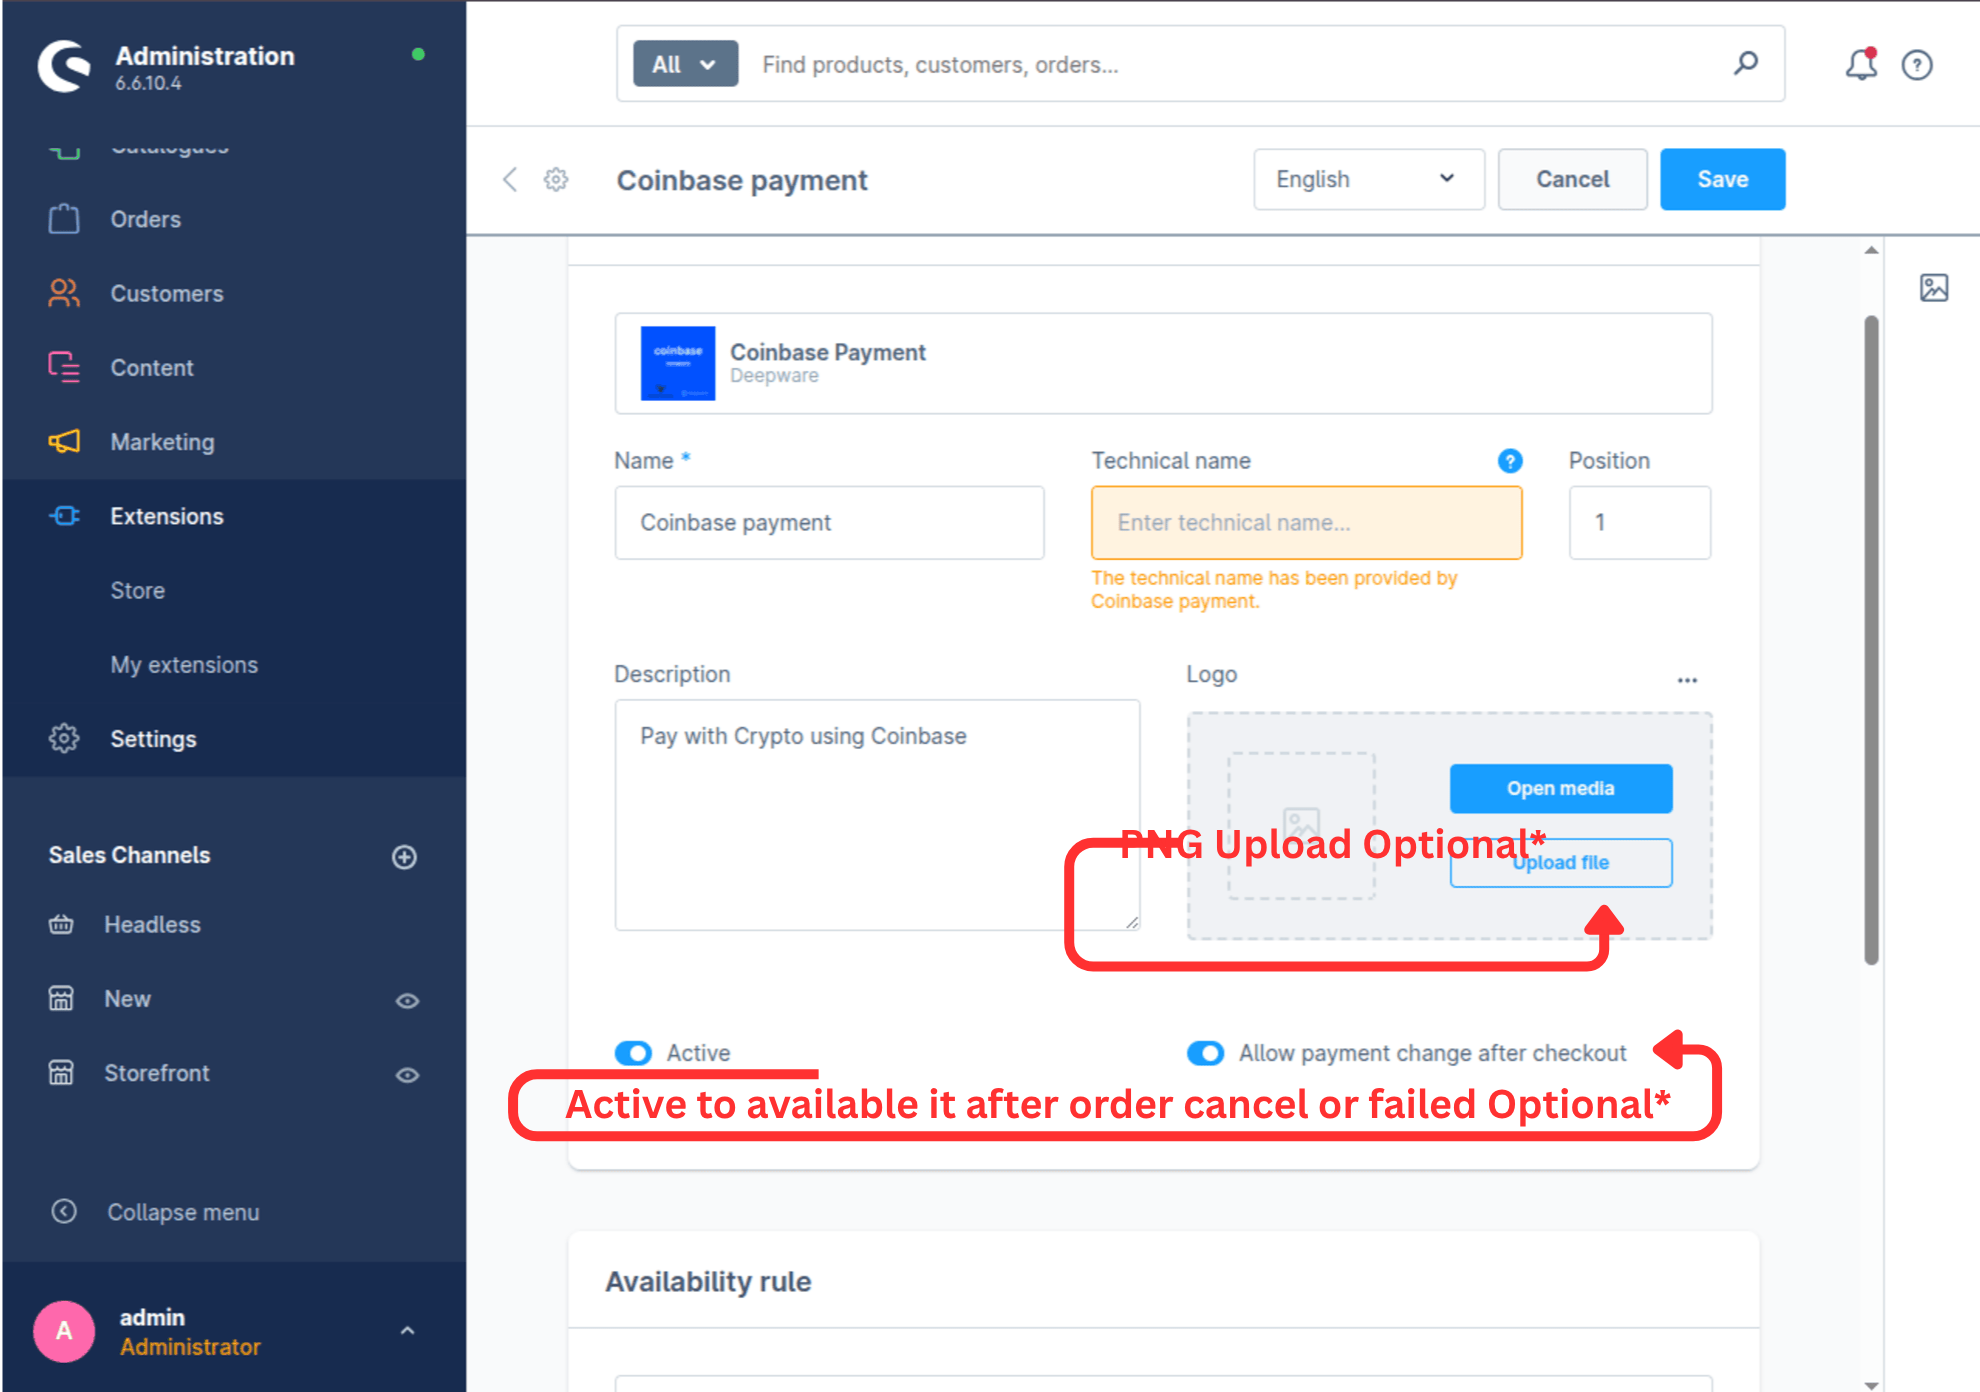This screenshot has width=1980, height=1392.
Task: Click the admin avatar circle
Action: click(64, 1331)
